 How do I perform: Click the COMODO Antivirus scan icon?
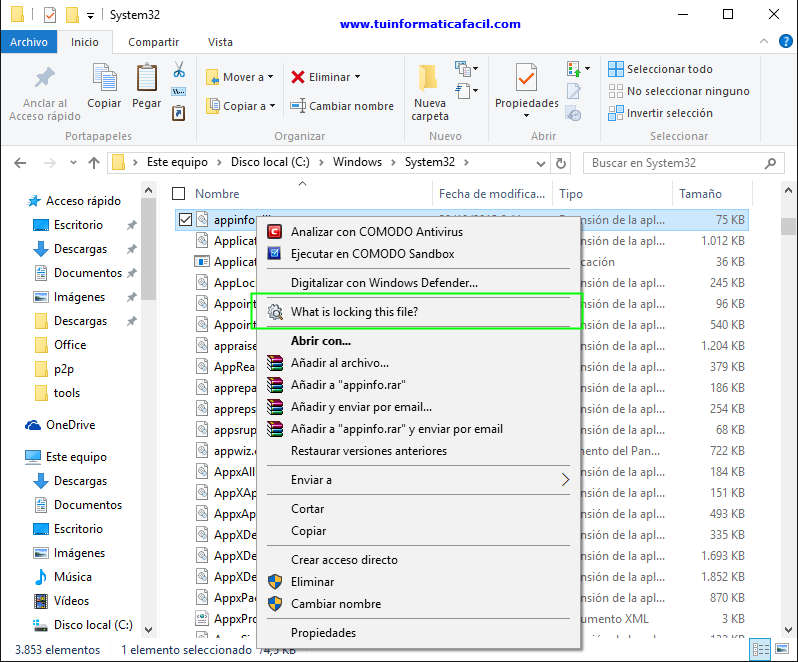(274, 232)
